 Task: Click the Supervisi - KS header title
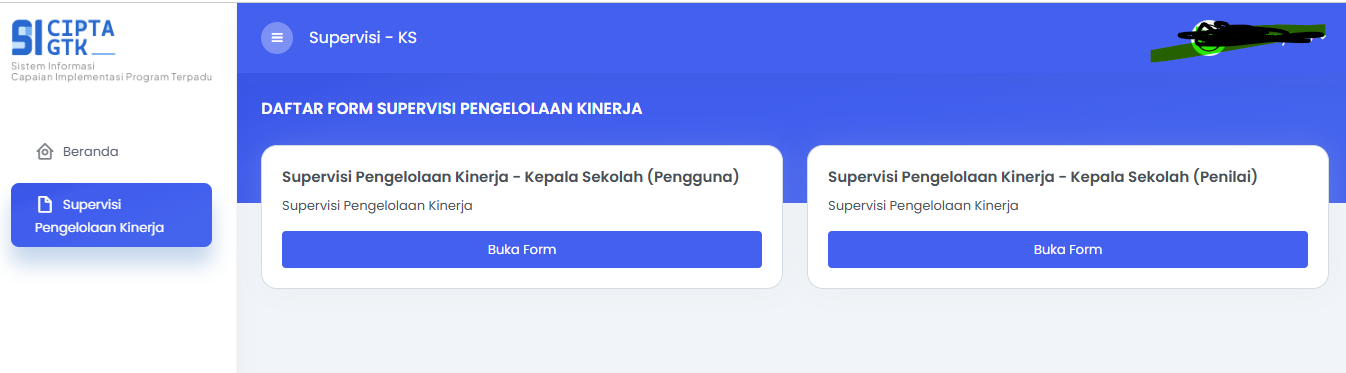[363, 38]
